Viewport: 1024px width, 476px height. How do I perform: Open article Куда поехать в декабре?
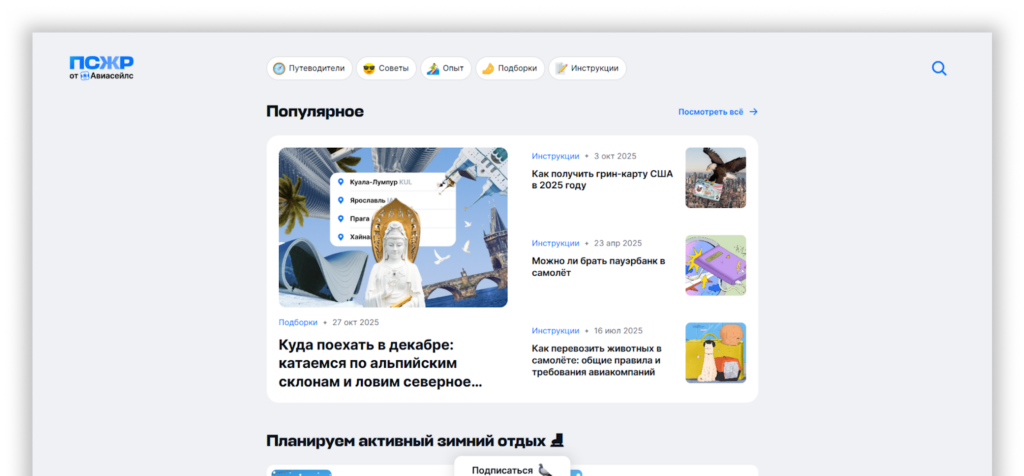(x=380, y=363)
